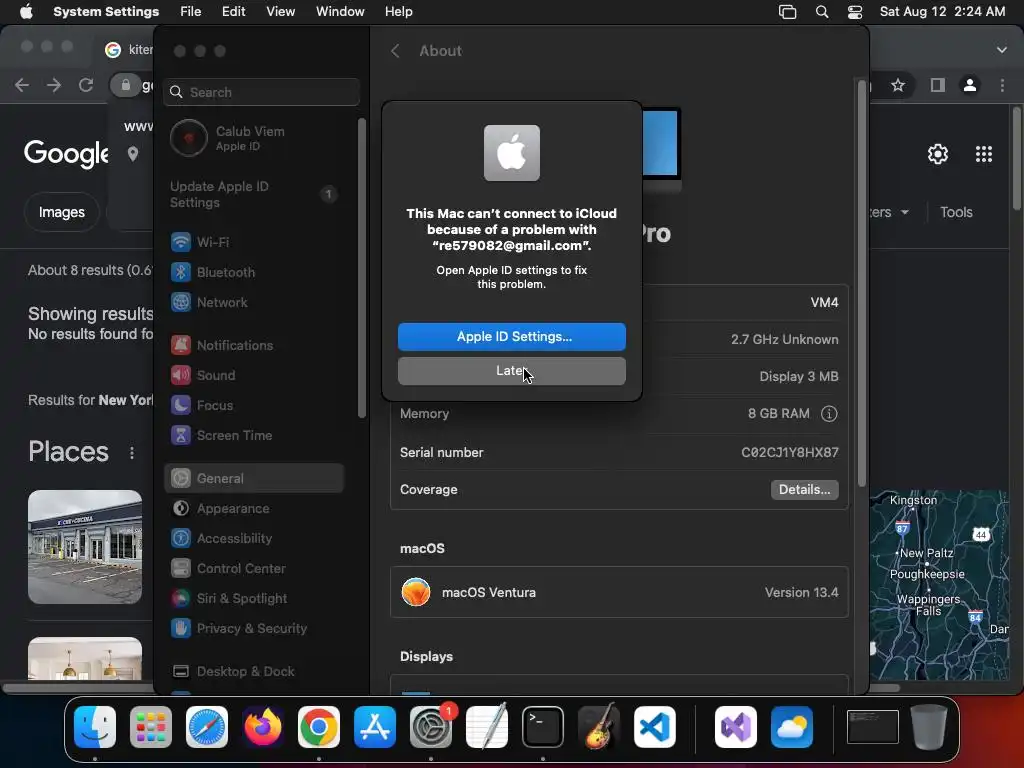Viewport: 1024px width, 768px height.
Task: Open Places more options dots
Action: tap(132, 453)
